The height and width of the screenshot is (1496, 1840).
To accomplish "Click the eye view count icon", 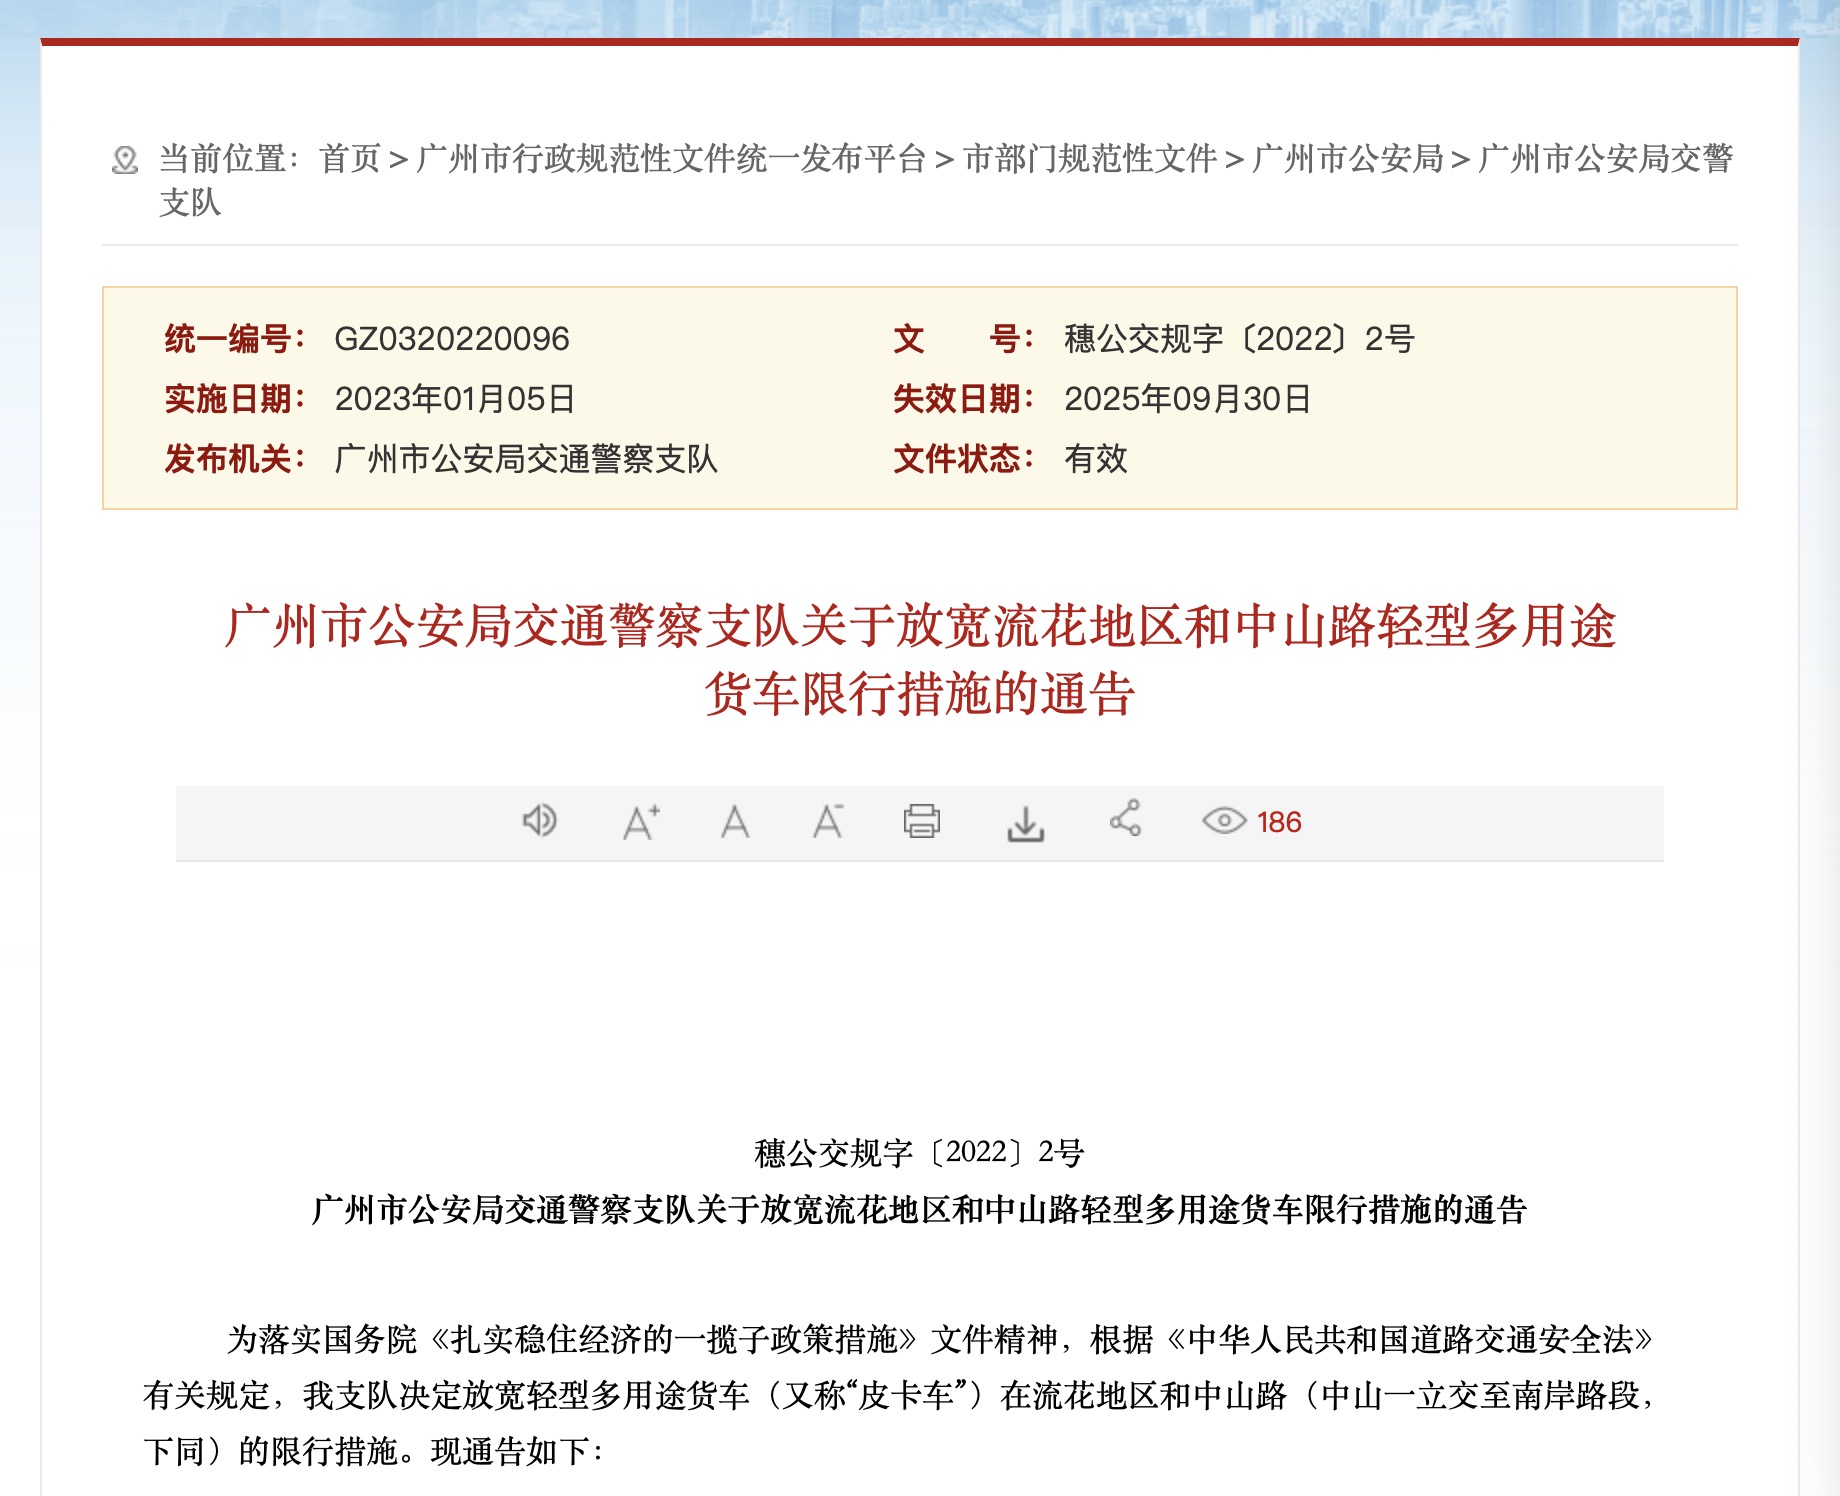I will pyautogui.click(x=1223, y=821).
